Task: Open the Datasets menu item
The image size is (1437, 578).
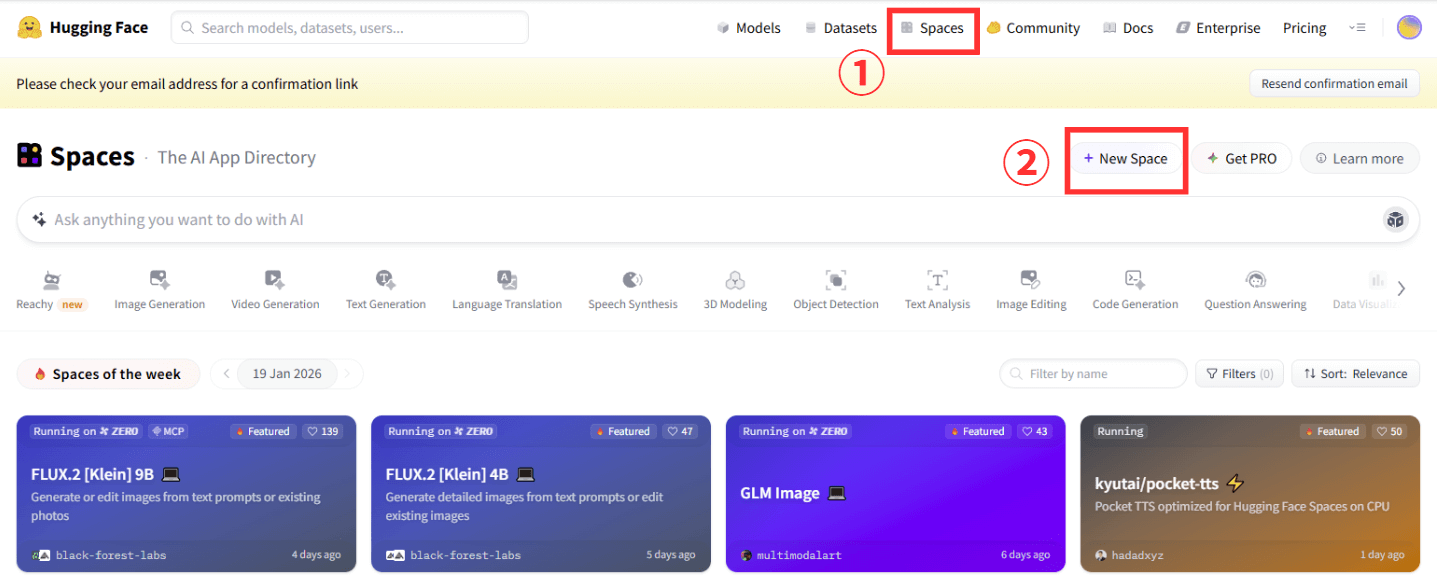Action: click(x=841, y=28)
